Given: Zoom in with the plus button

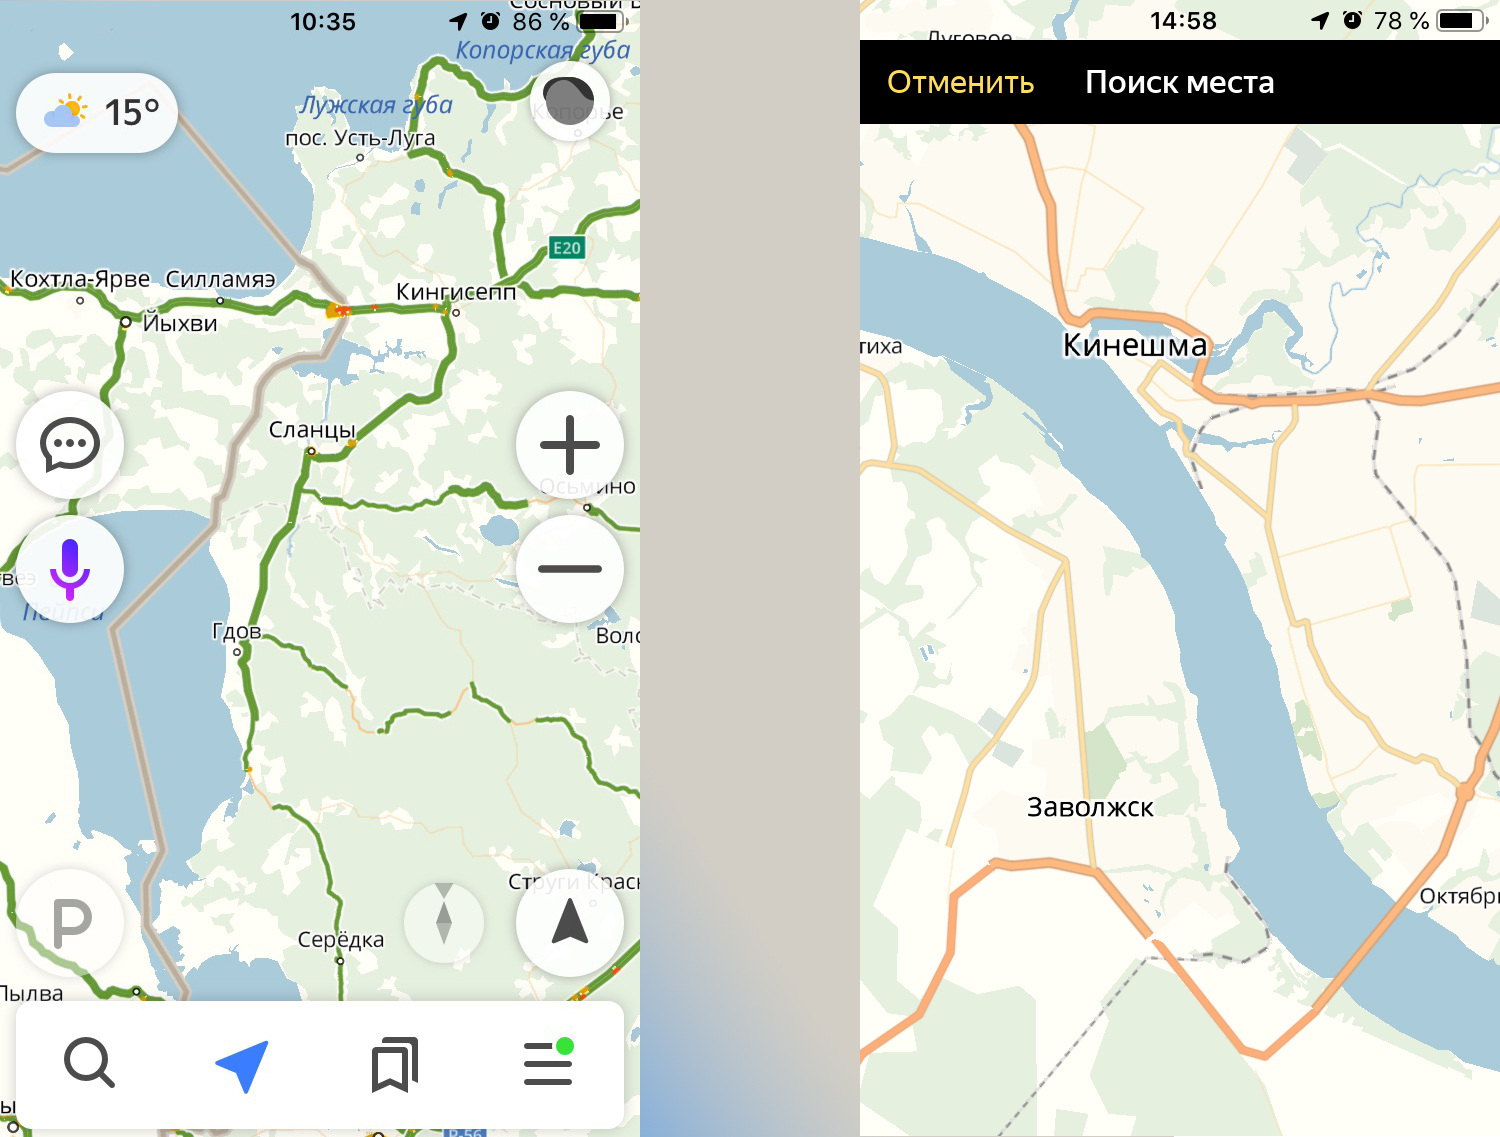Looking at the screenshot, I should tap(570, 445).
